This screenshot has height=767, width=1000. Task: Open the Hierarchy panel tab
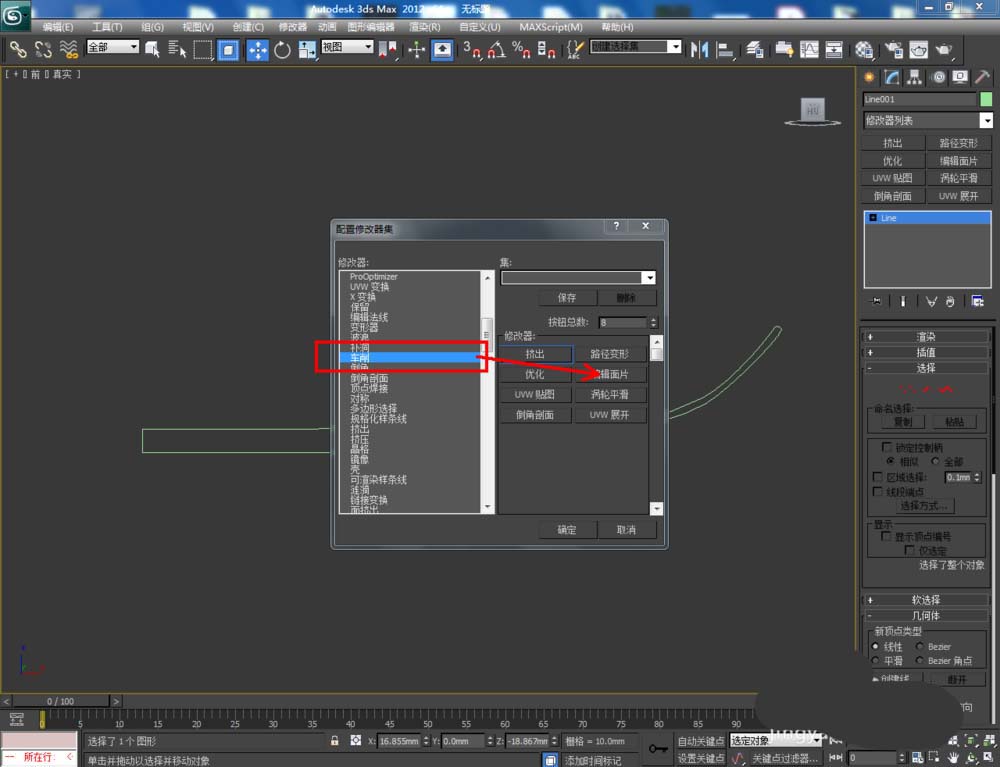pyautogui.click(x=915, y=77)
